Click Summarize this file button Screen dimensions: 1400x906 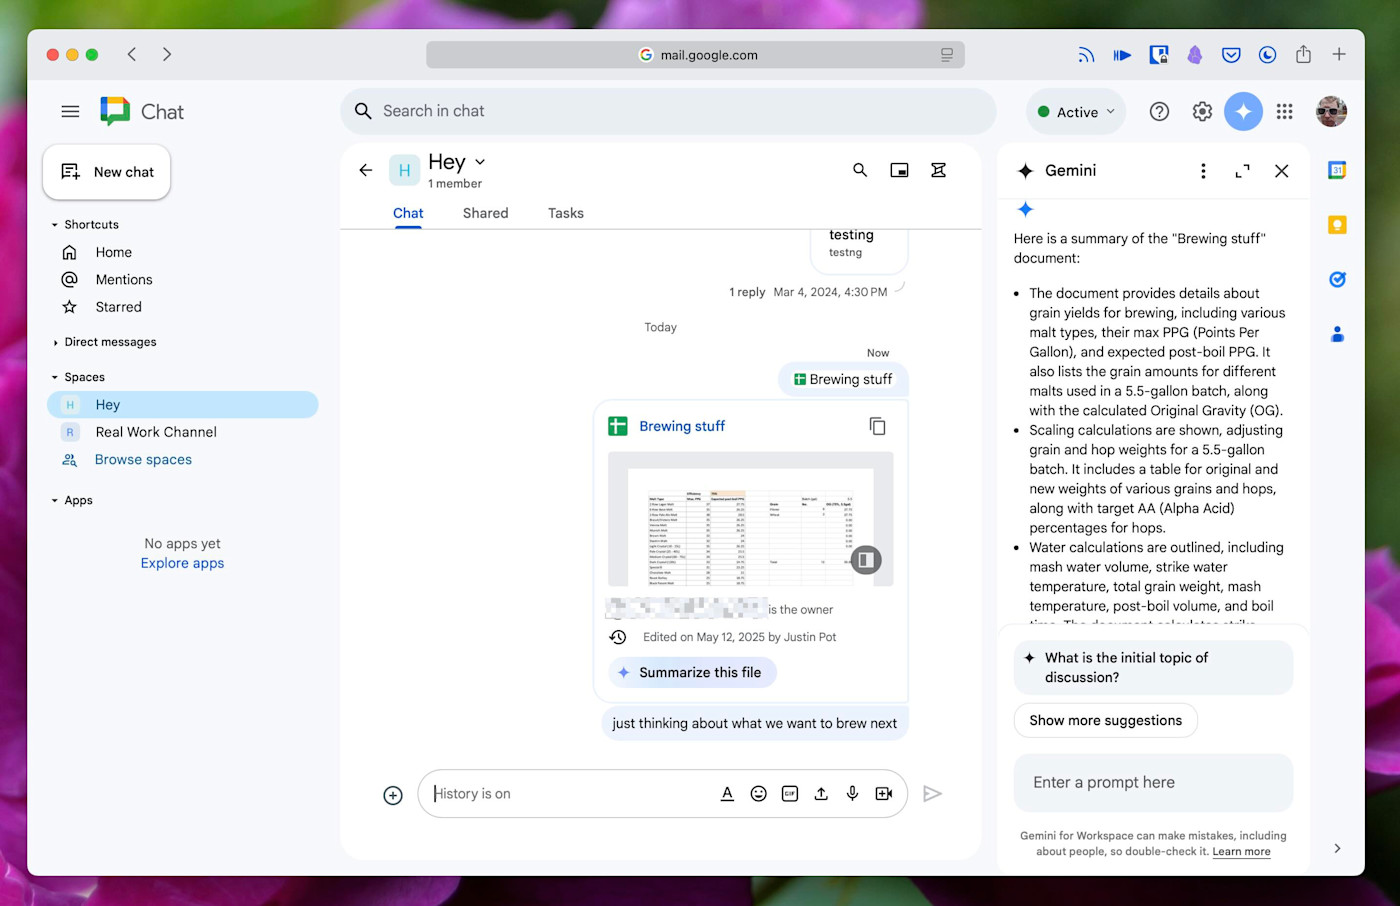692,673
